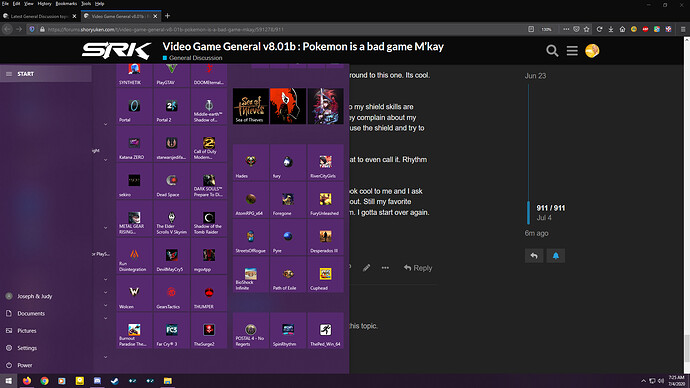Expand the START hamburger menu
This screenshot has width=690, height=388.
(9, 74)
